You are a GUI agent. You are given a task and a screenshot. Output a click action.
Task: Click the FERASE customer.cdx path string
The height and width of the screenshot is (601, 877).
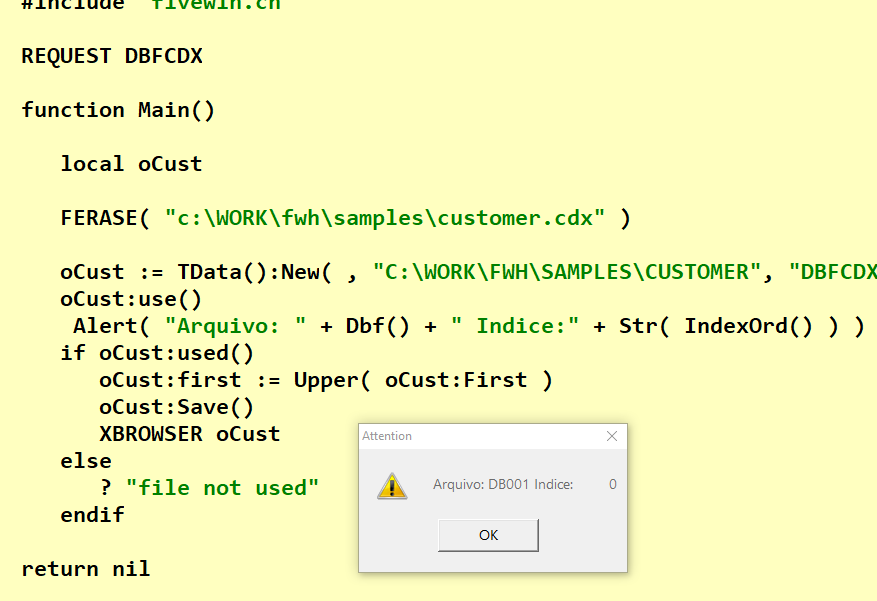click(385, 218)
